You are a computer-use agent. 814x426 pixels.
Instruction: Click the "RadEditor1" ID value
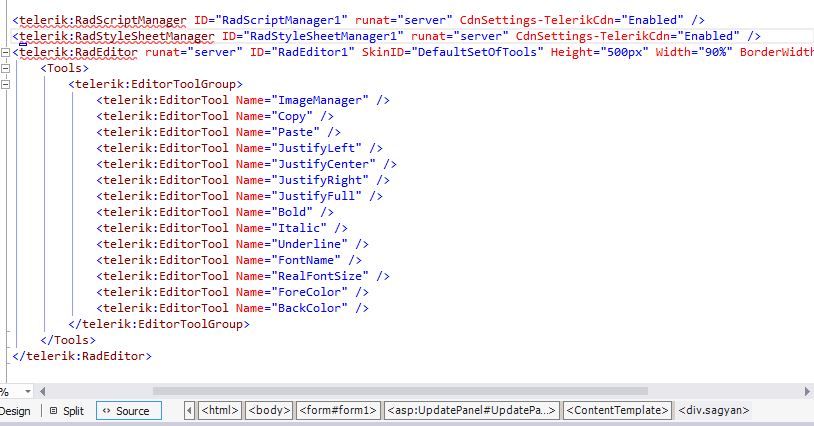(x=313, y=52)
